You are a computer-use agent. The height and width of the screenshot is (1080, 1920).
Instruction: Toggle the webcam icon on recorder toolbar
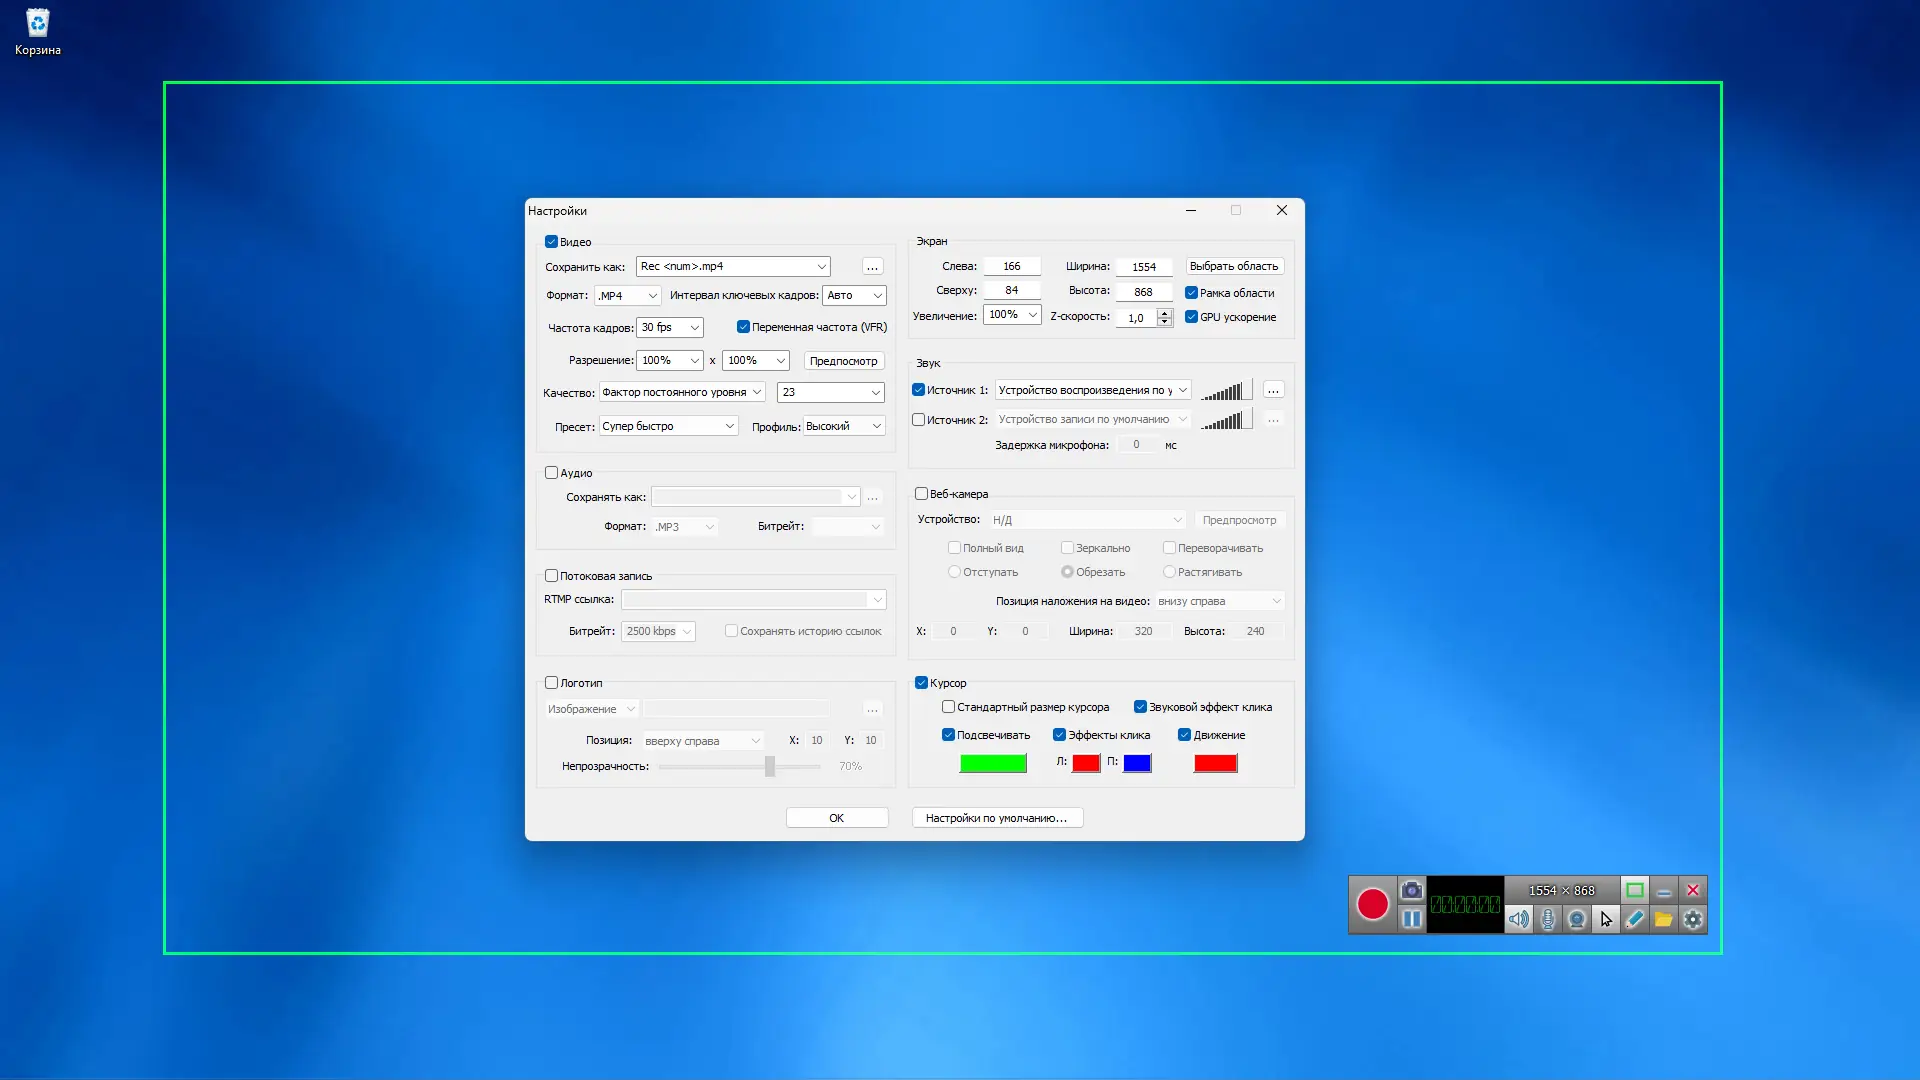pos(1577,919)
